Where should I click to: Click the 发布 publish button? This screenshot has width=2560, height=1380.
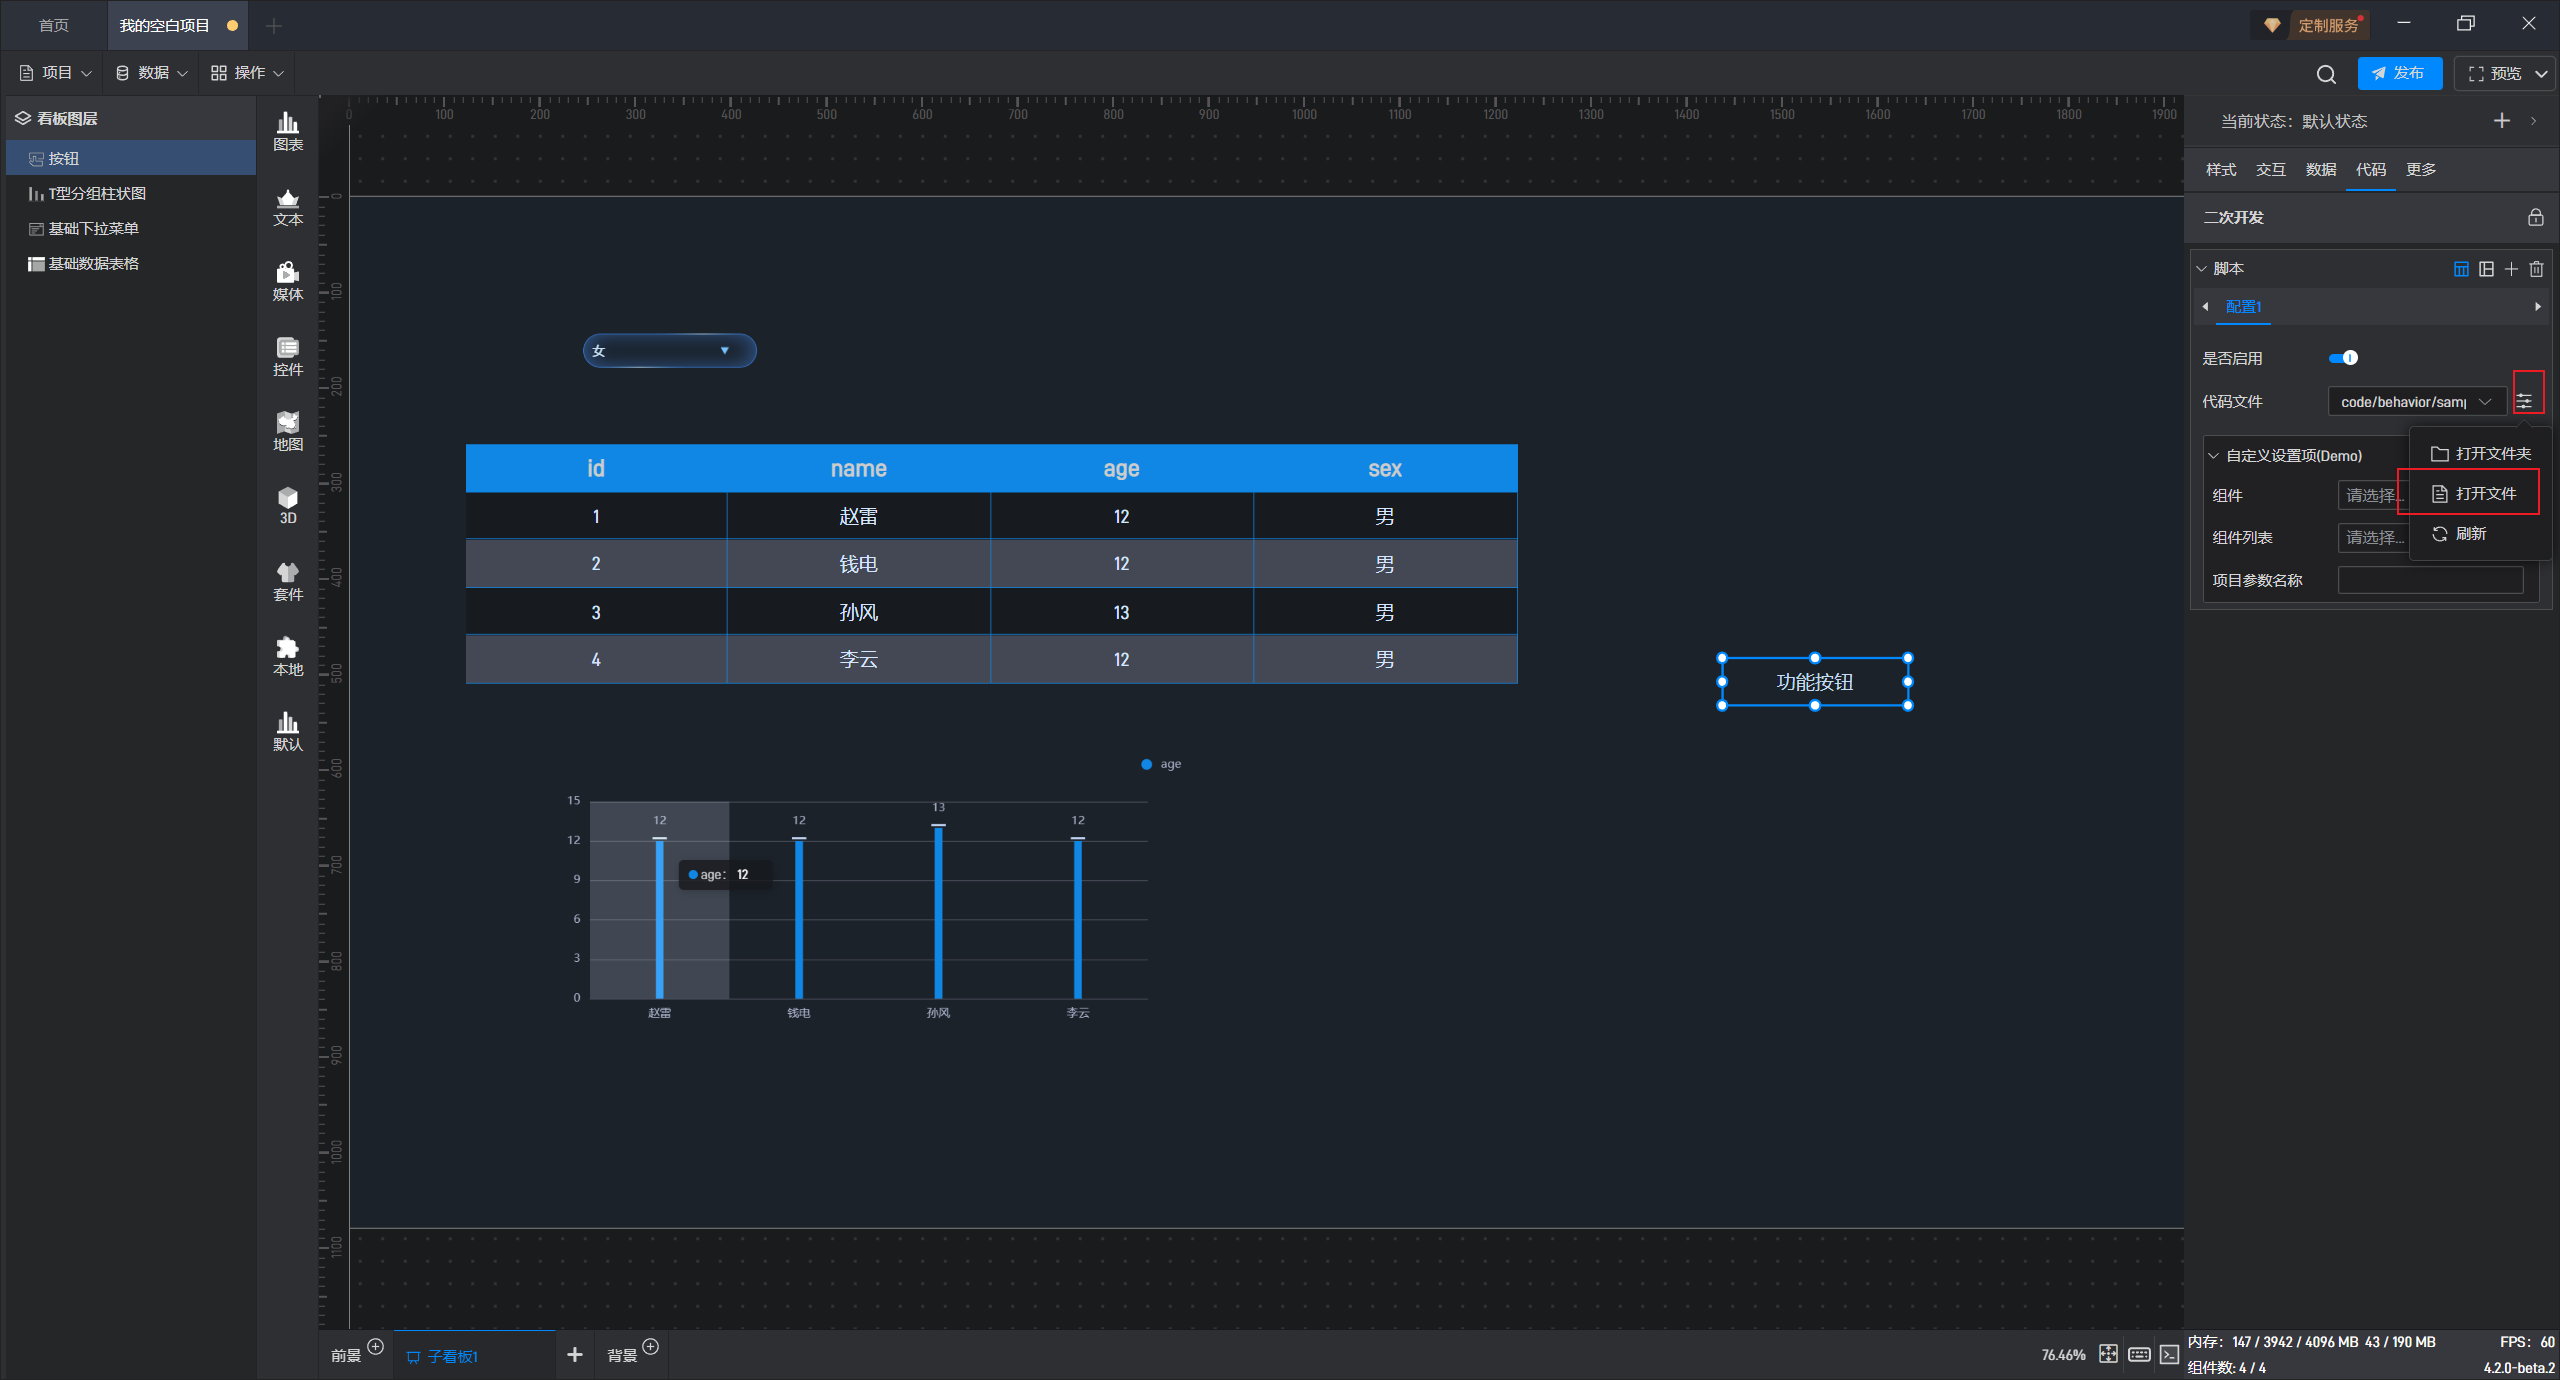coord(2399,74)
